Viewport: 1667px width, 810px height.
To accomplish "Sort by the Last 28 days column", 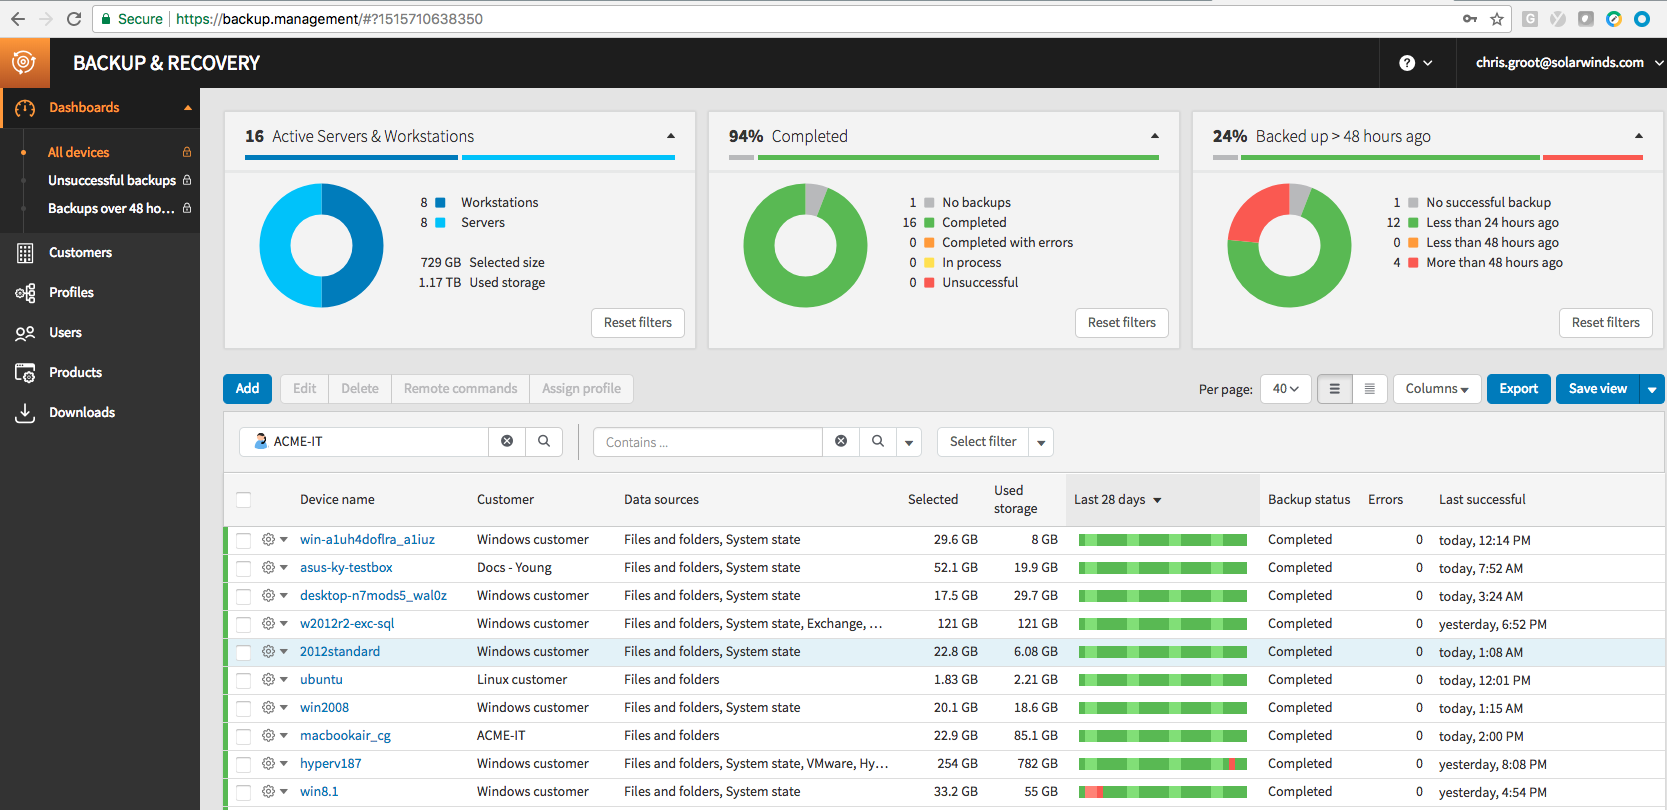I will (1118, 500).
